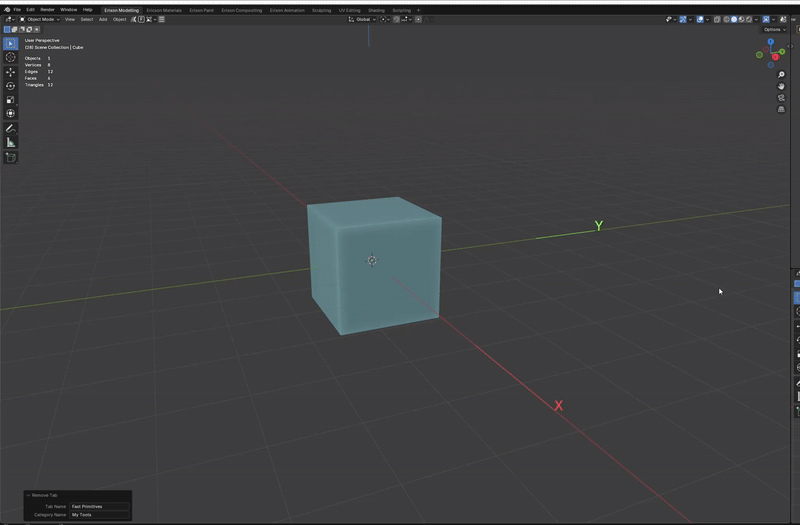
Task: Switch to rendered shading mode
Action: (748, 19)
